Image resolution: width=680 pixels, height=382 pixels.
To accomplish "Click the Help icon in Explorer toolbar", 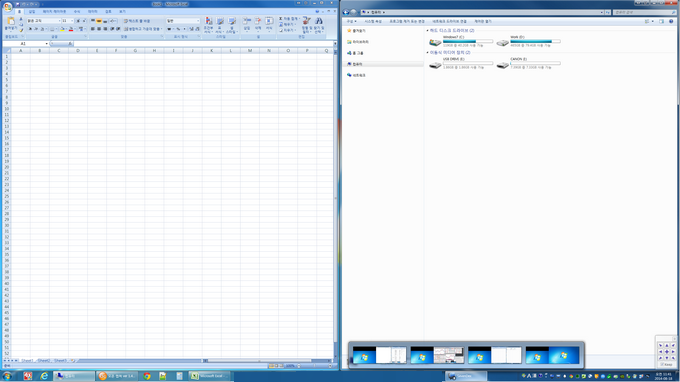I will (671, 21).
